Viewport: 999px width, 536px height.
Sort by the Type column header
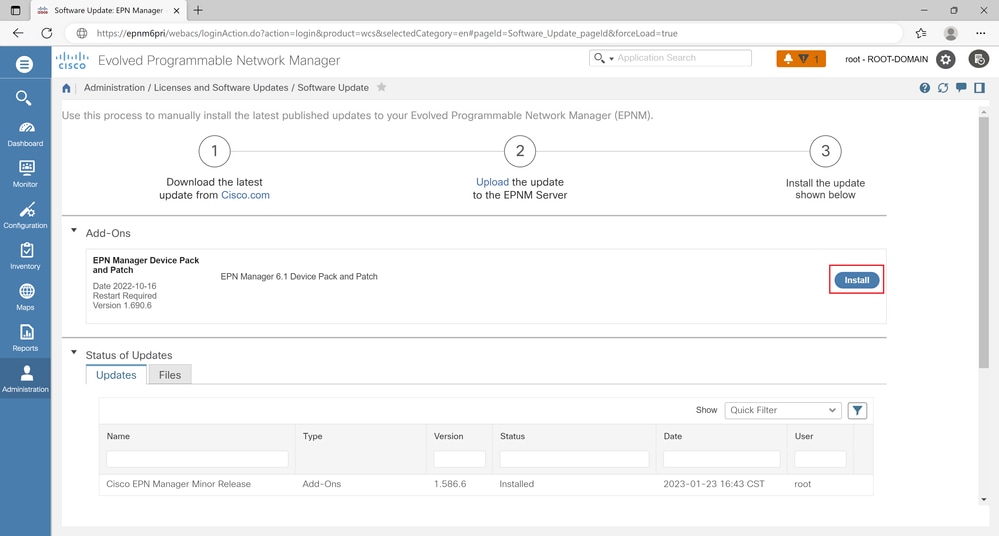313,437
